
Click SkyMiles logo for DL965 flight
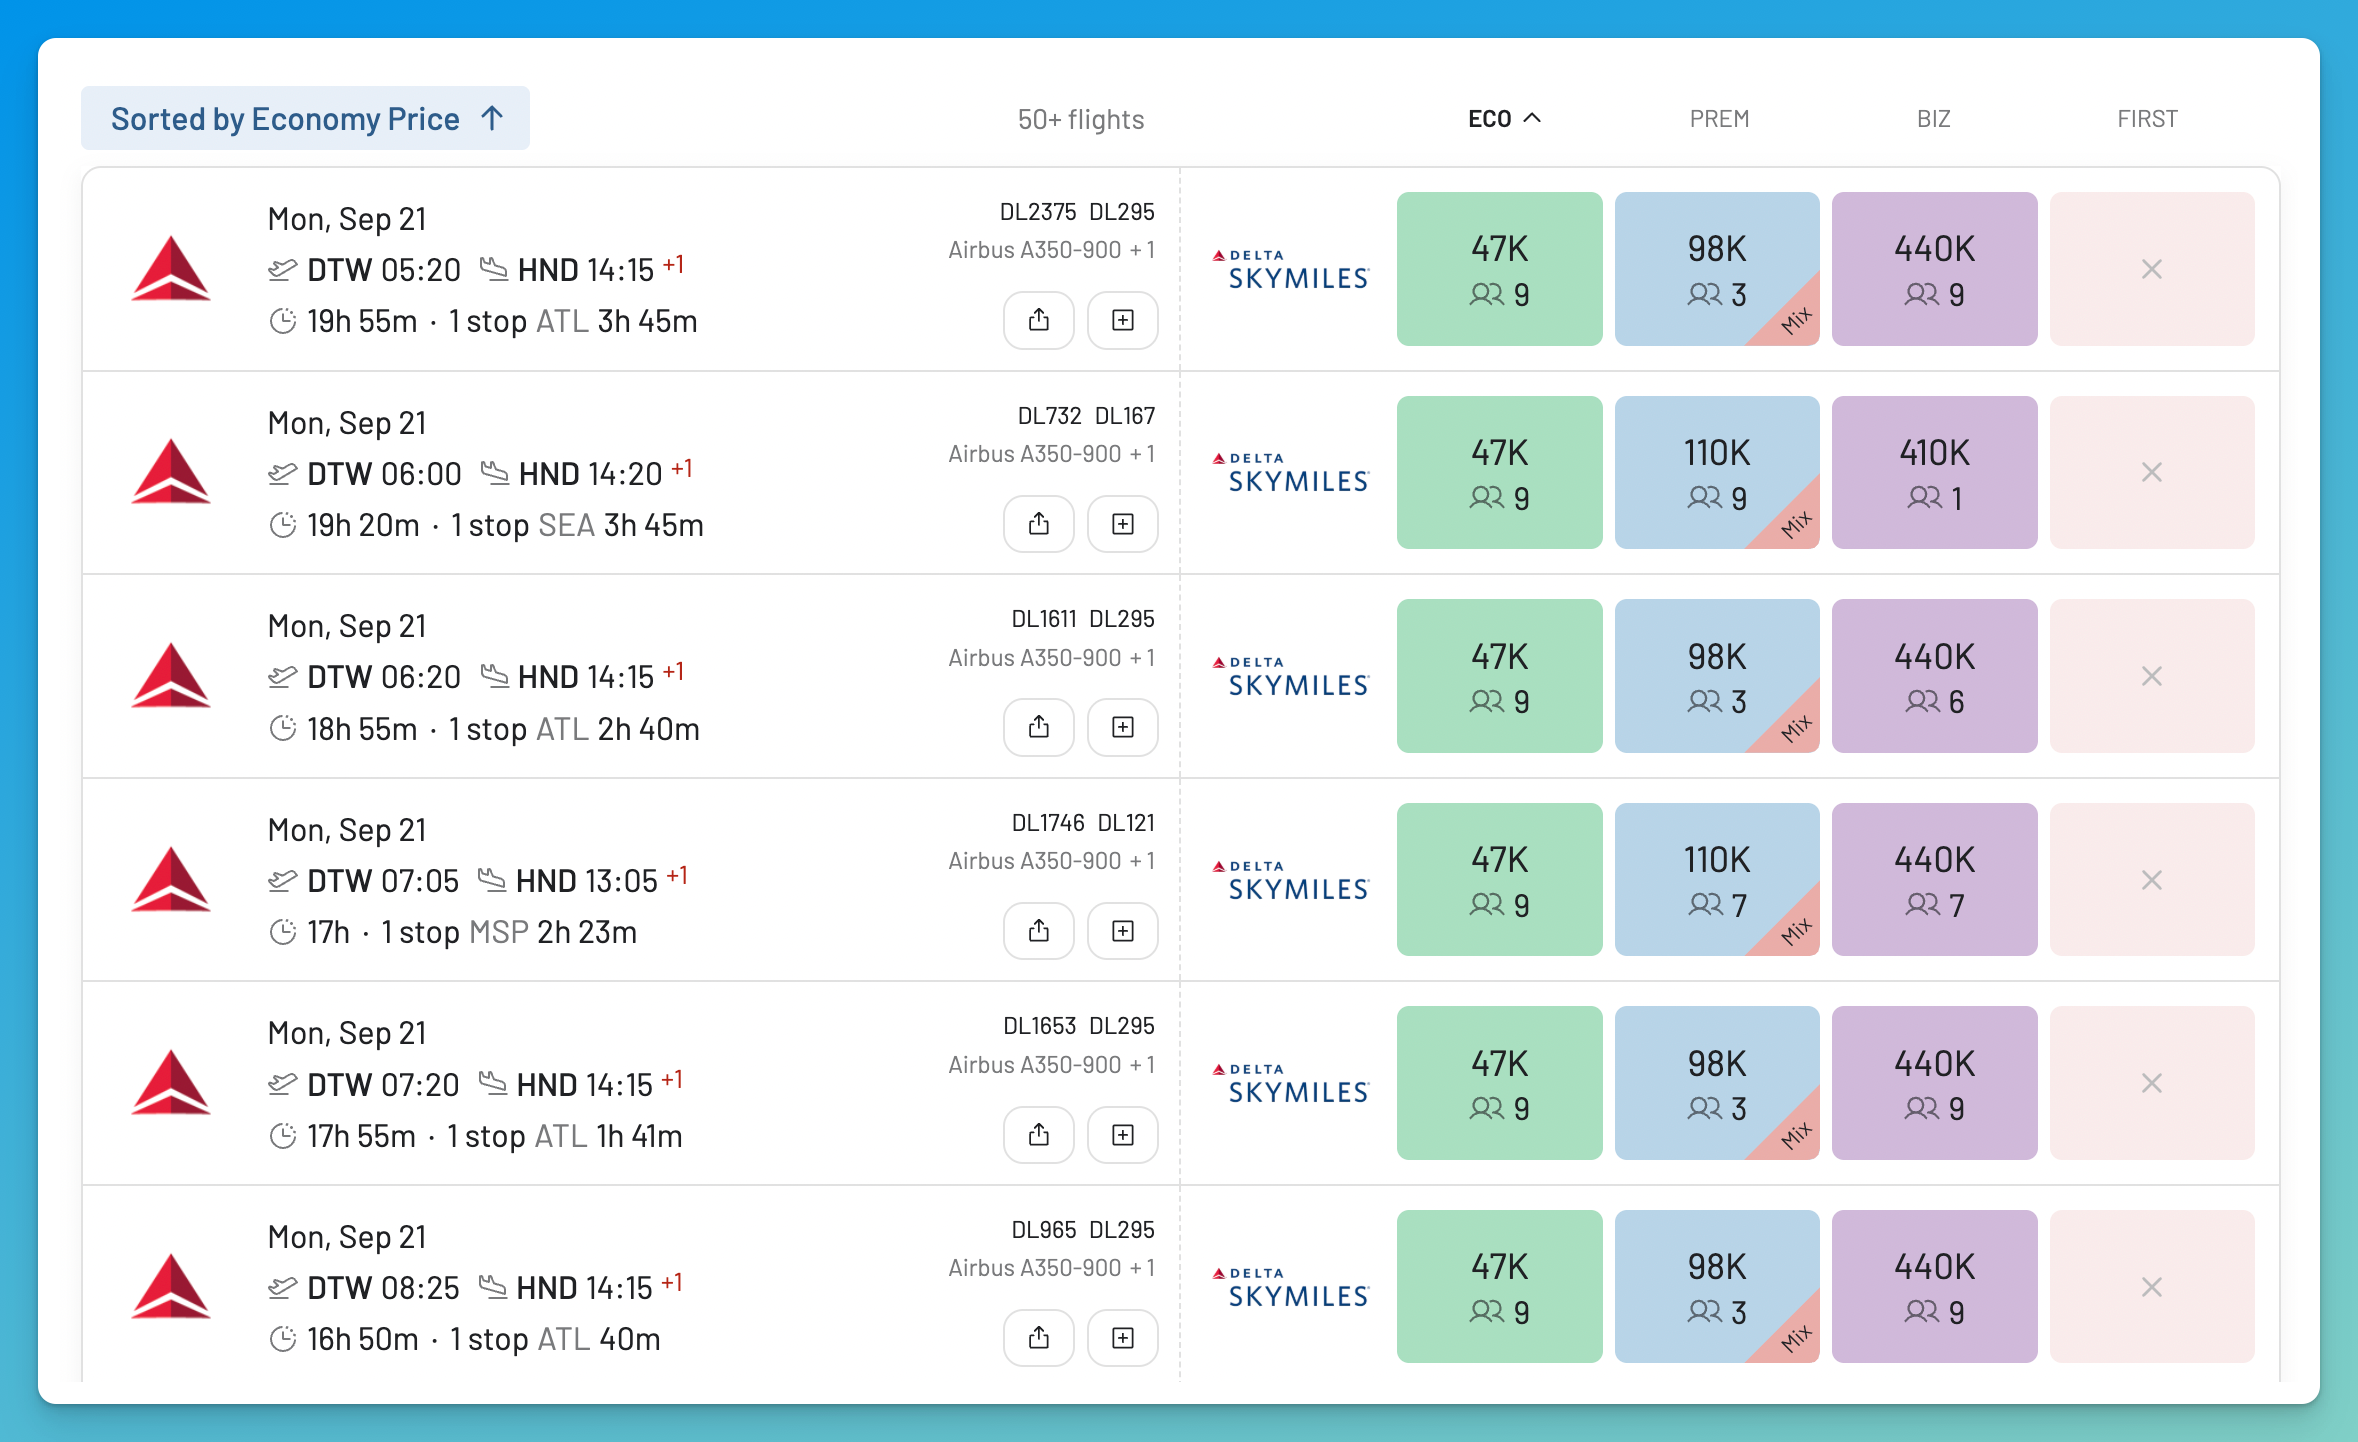[x=1290, y=1287]
